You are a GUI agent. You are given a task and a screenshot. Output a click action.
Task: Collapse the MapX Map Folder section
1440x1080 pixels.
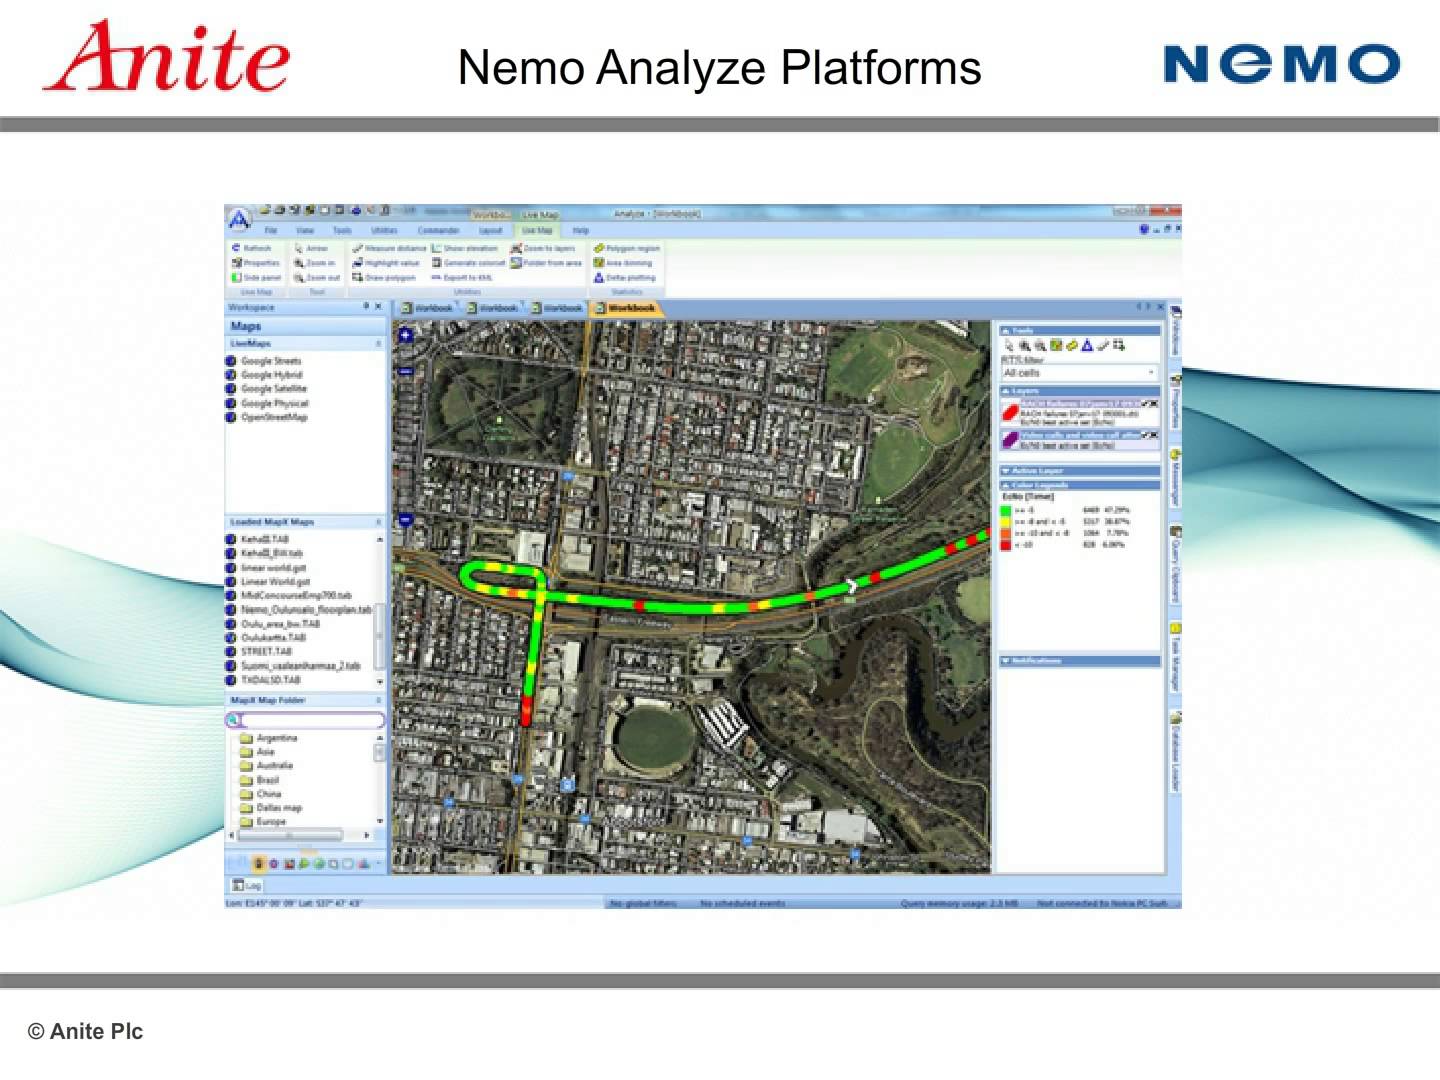coord(378,700)
